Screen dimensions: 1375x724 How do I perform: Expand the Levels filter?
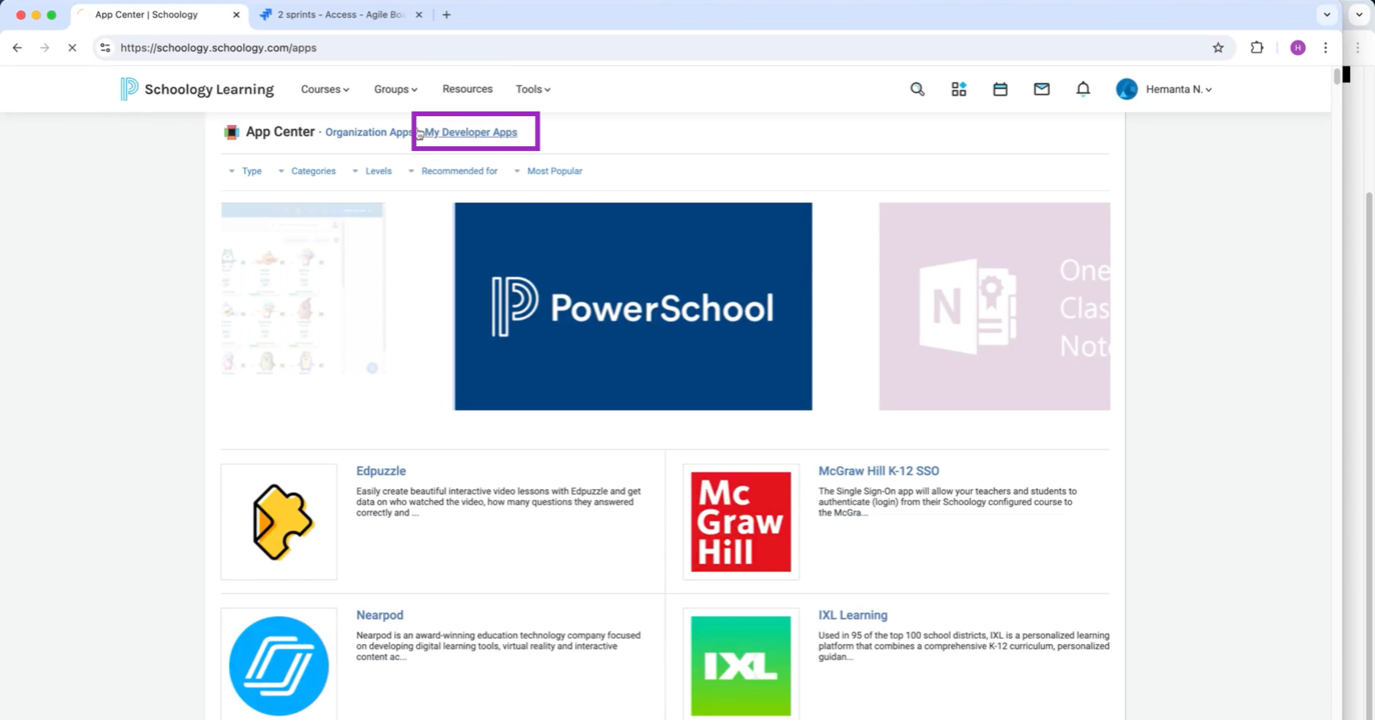pos(372,171)
